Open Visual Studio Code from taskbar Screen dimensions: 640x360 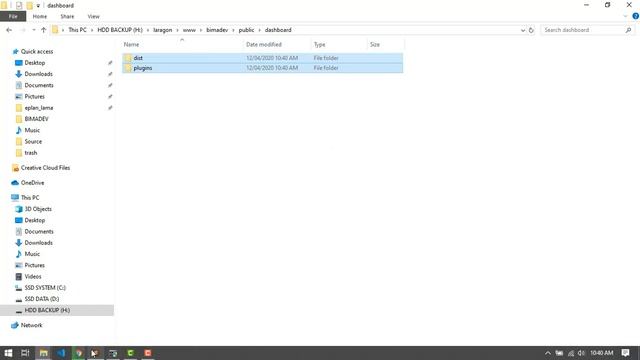coord(61,353)
